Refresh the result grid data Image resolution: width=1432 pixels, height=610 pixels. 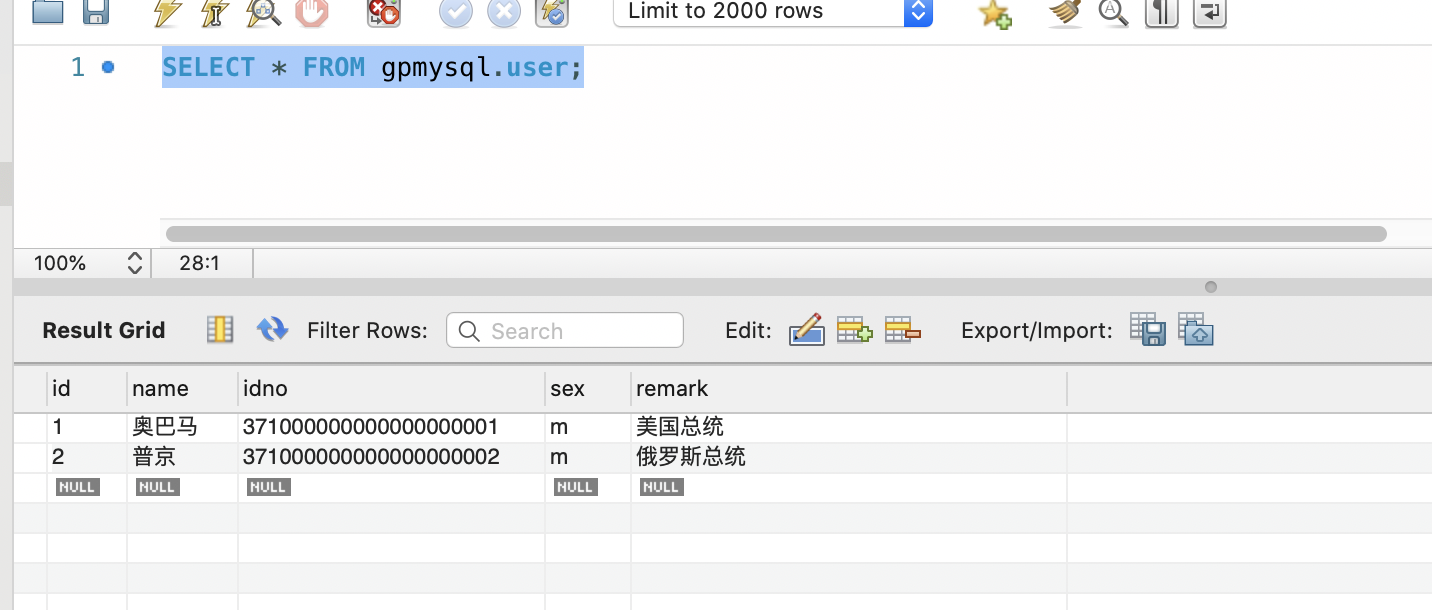click(272, 330)
